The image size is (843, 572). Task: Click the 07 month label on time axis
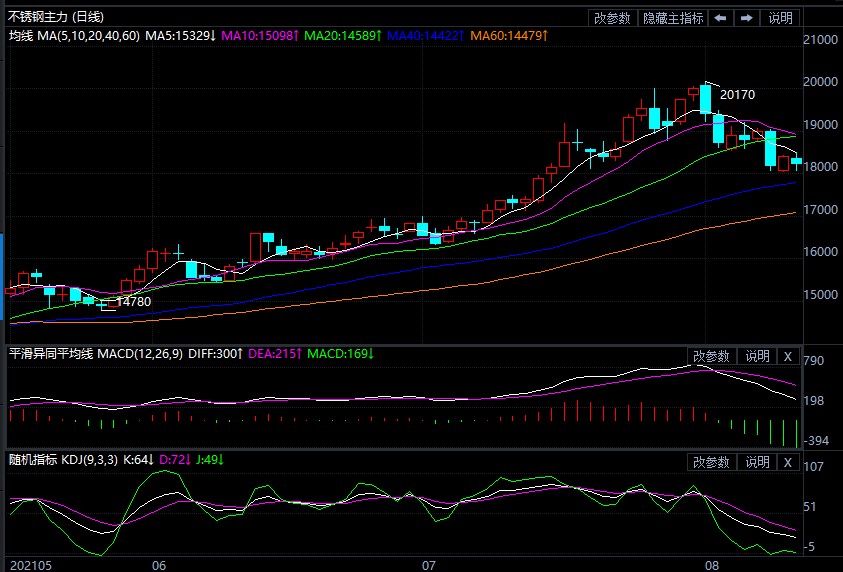click(x=429, y=565)
